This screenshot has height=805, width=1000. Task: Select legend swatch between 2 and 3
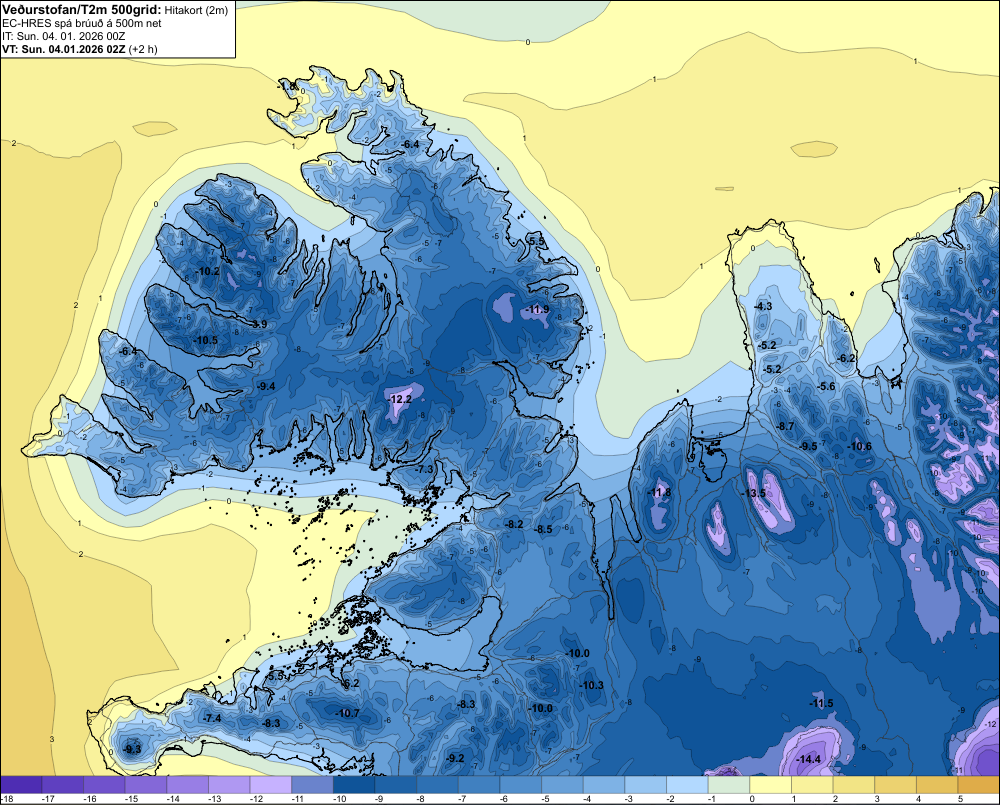[x=854, y=785]
